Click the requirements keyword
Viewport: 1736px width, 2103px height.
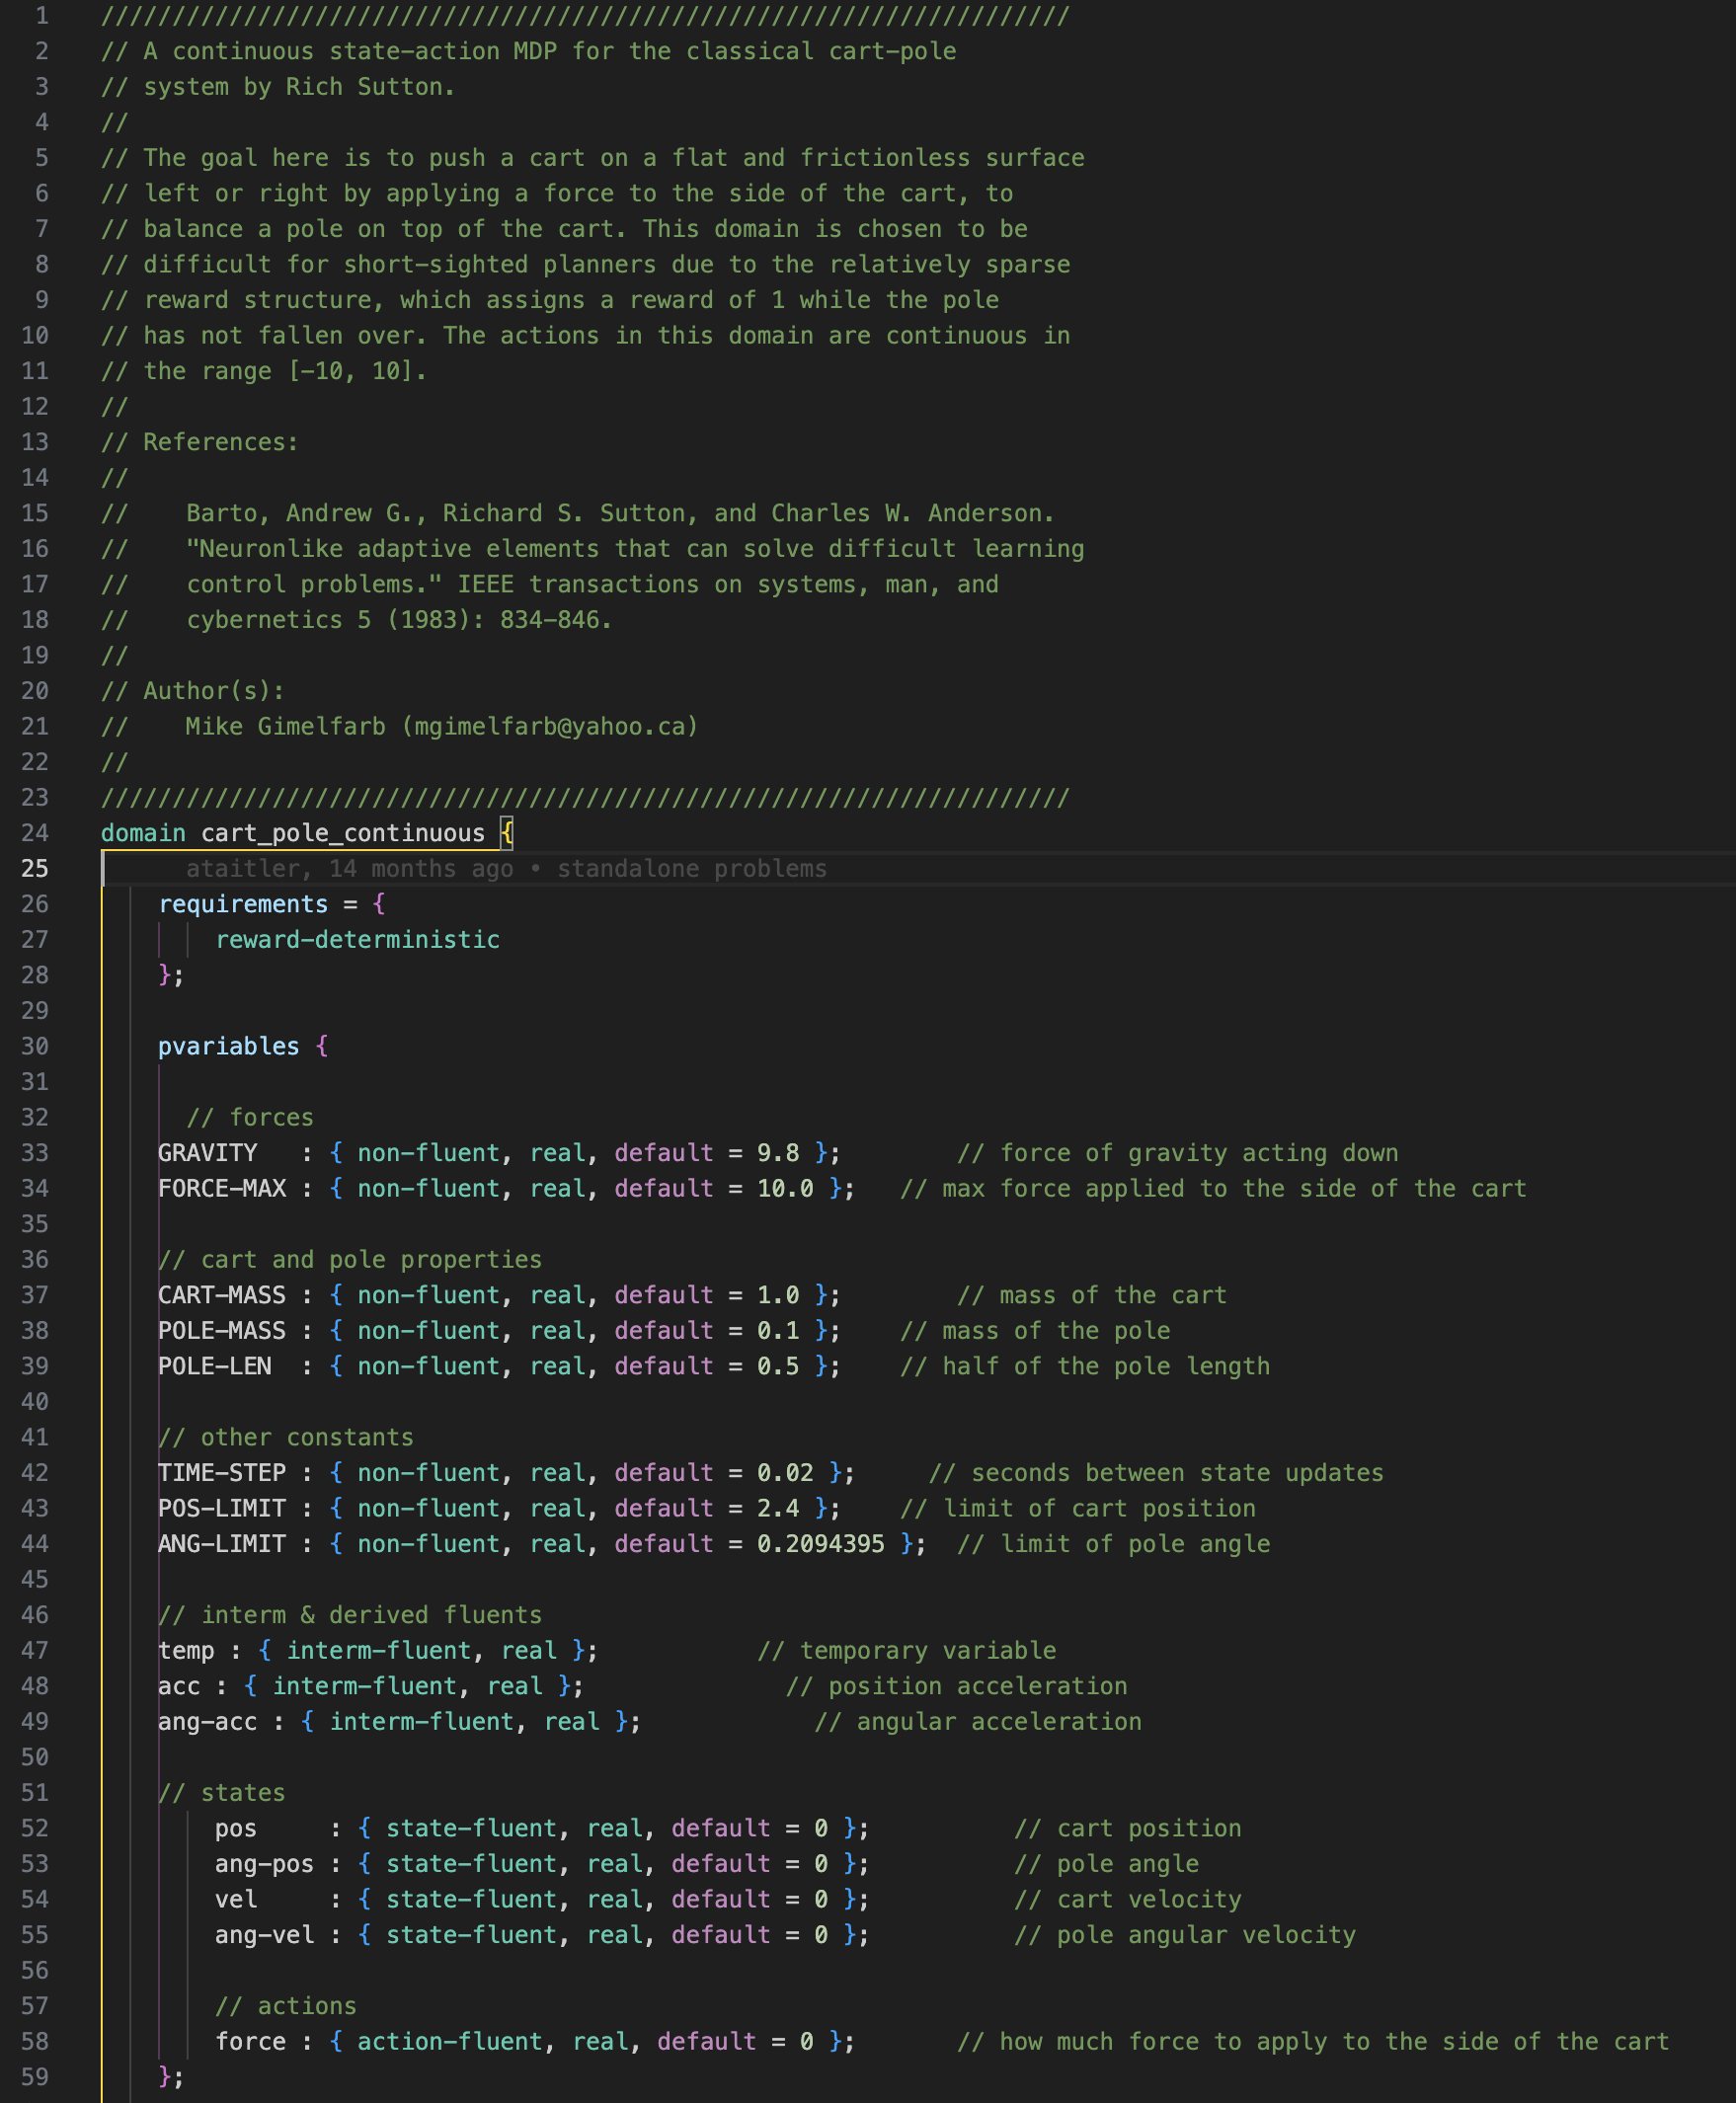tap(243, 904)
